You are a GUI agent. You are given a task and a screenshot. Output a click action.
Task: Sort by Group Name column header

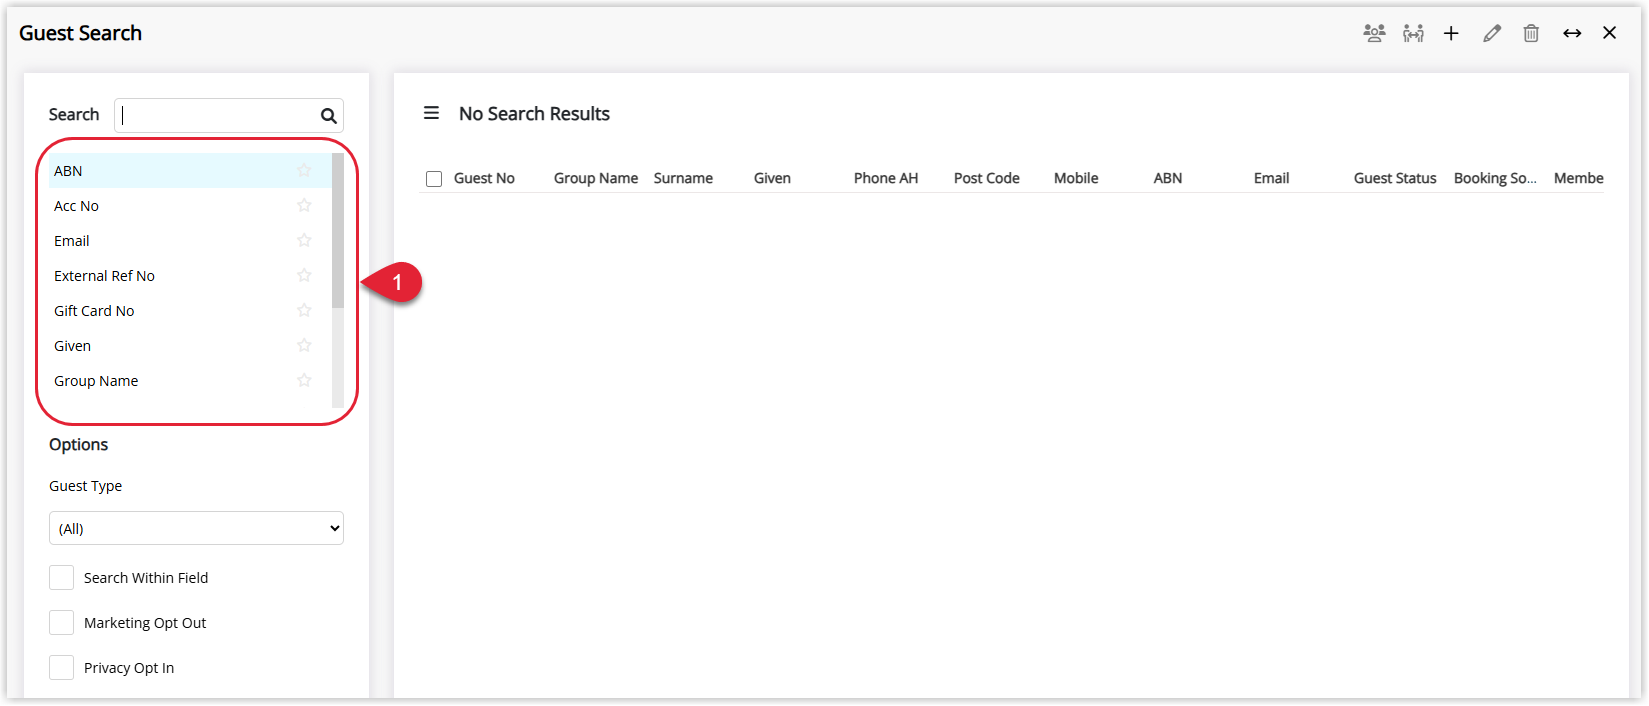click(x=596, y=178)
